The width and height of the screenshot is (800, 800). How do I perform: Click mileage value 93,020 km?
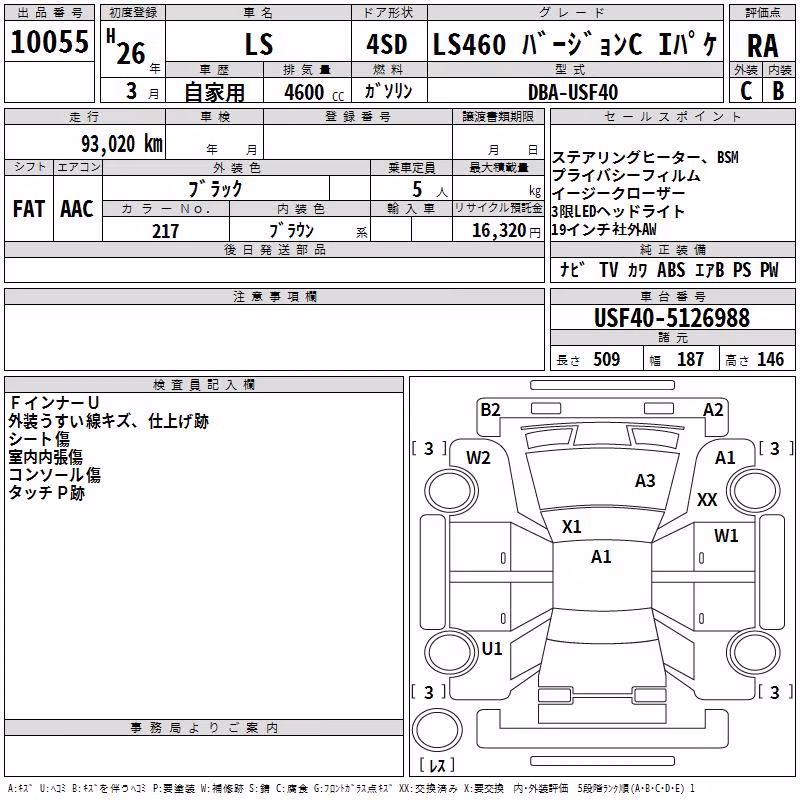pyautogui.click(x=121, y=144)
